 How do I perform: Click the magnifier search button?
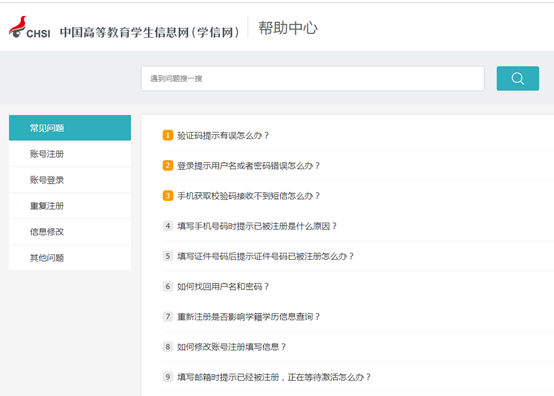tap(518, 78)
